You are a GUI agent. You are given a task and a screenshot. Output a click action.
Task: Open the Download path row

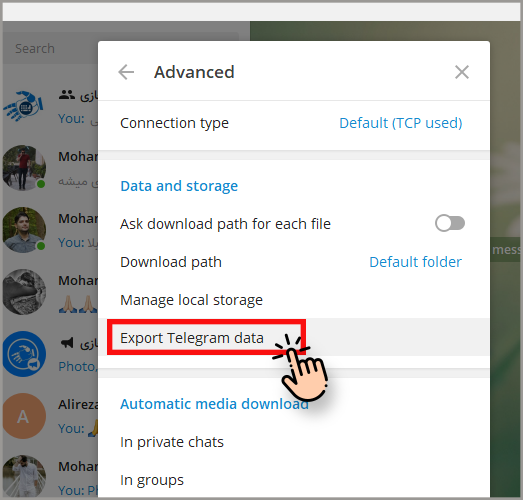click(294, 262)
